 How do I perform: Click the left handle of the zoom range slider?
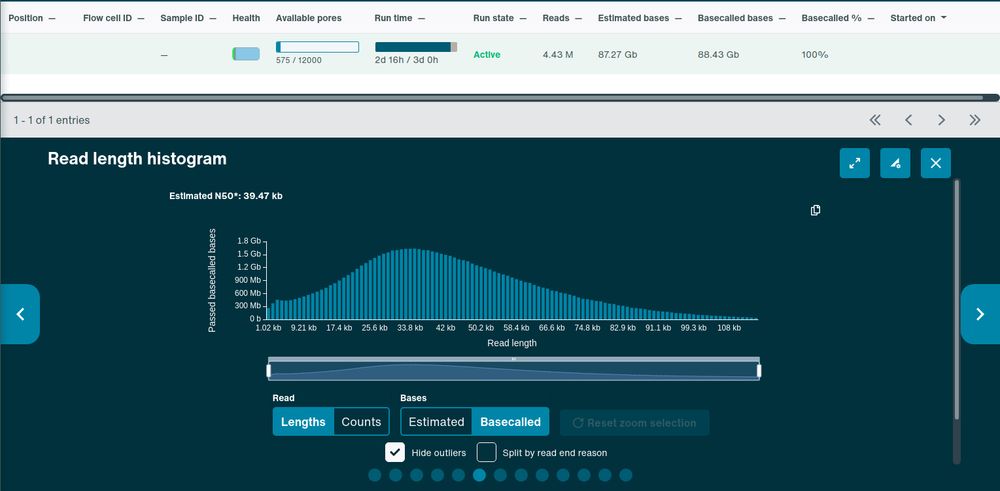pyautogui.click(x=268, y=370)
